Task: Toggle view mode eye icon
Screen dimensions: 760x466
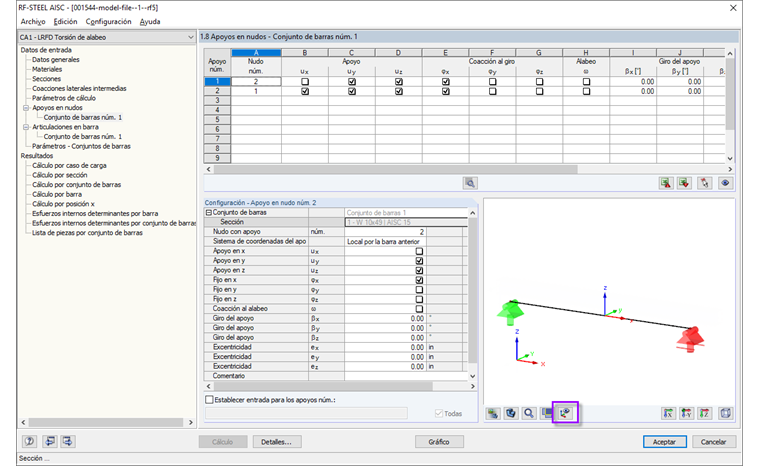Action: coord(725,183)
